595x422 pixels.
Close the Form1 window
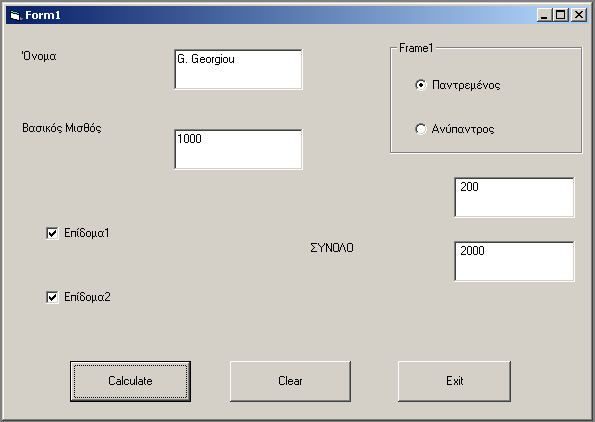point(579,15)
